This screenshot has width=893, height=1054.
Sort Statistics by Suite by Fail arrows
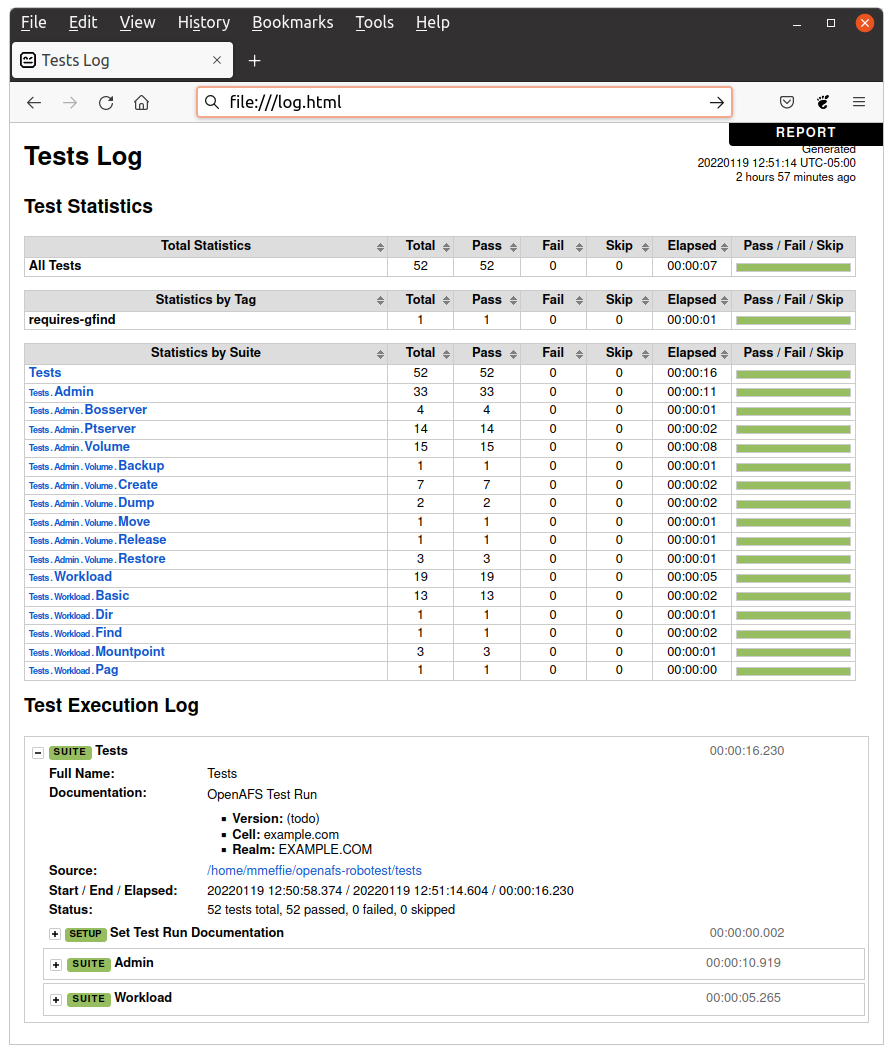(x=579, y=354)
